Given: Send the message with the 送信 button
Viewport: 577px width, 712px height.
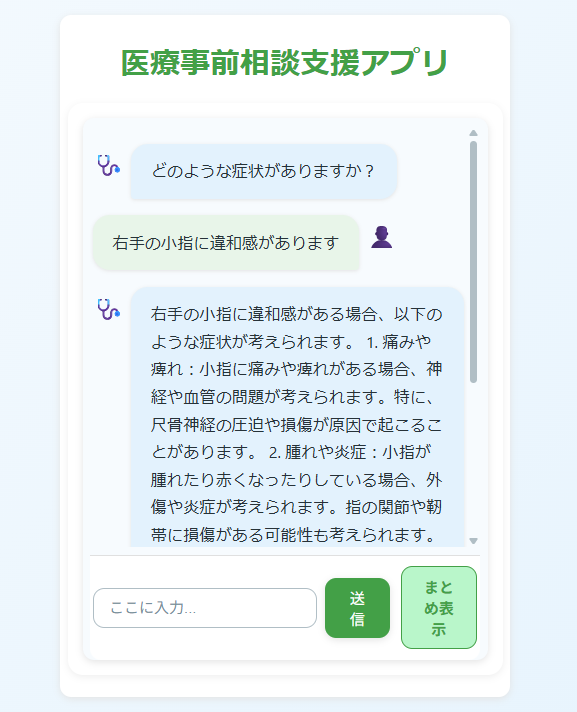Looking at the screenshot, I should pyautogui.click(x=357, y=608).
